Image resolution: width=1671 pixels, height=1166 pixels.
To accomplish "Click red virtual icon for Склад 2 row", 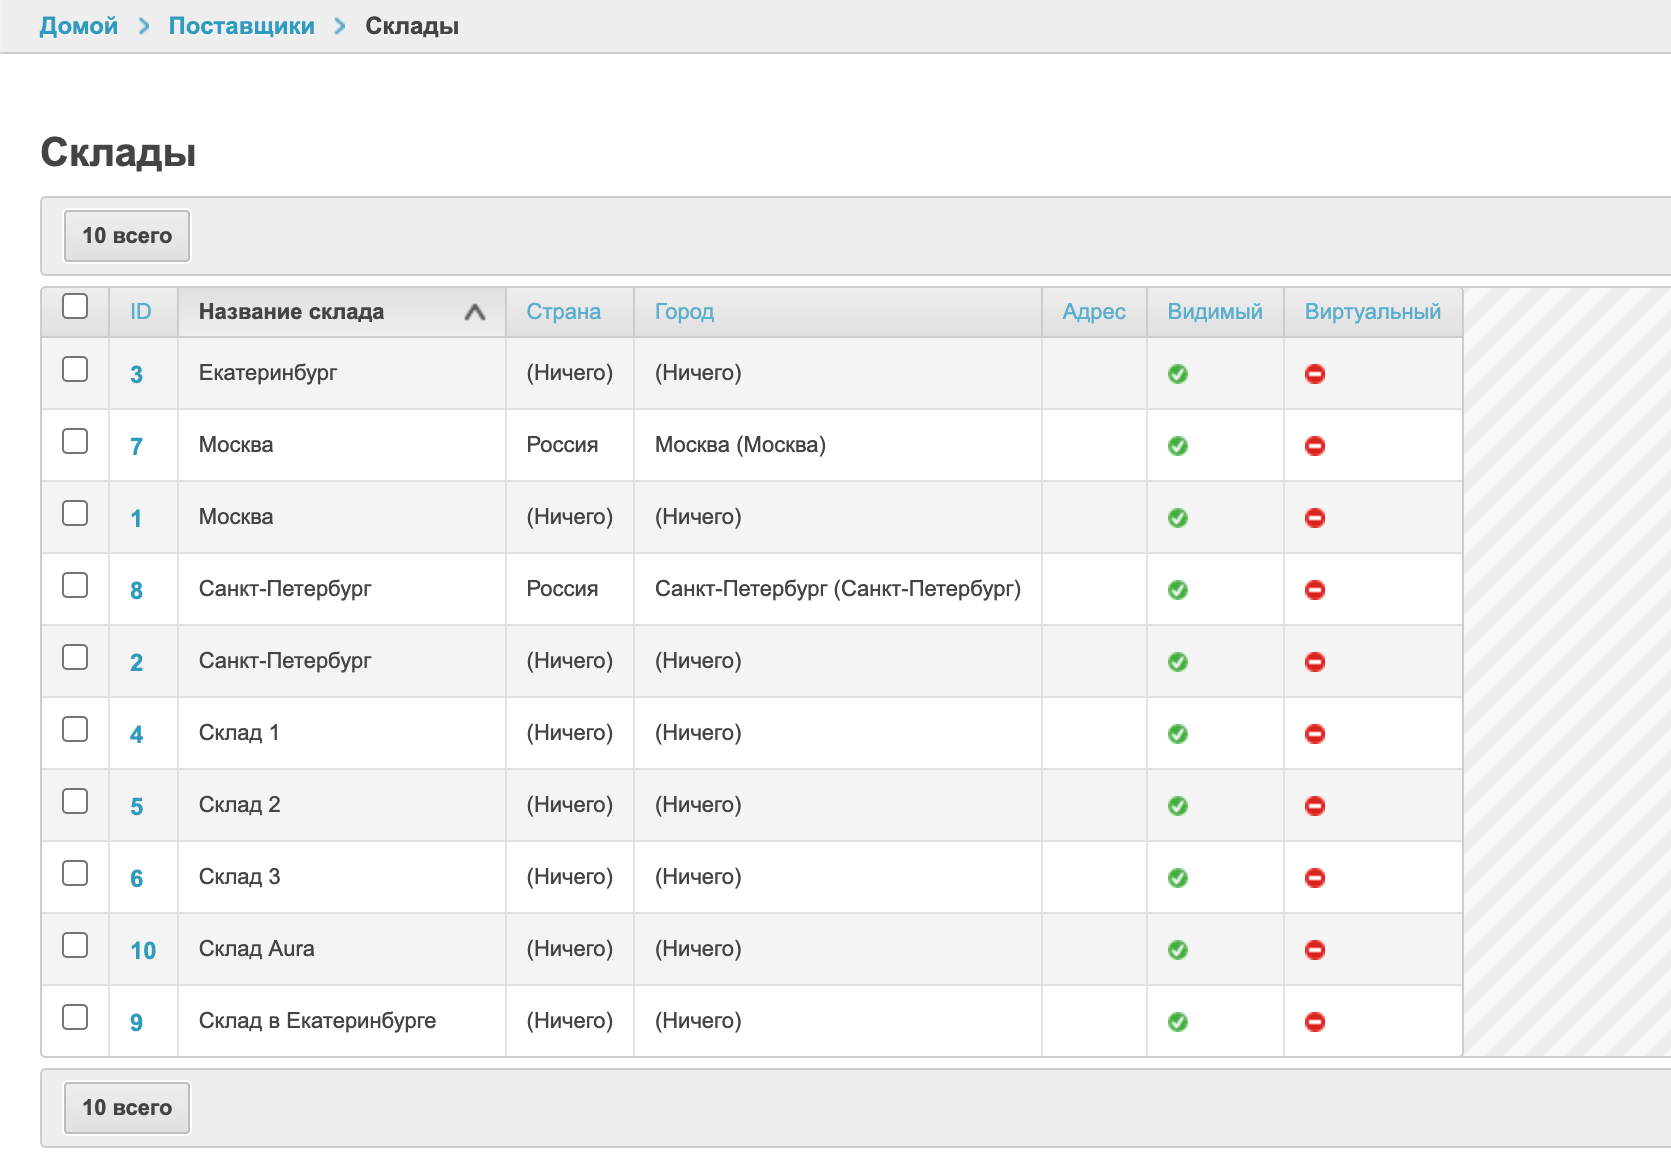I will (x=1315, y=806).
